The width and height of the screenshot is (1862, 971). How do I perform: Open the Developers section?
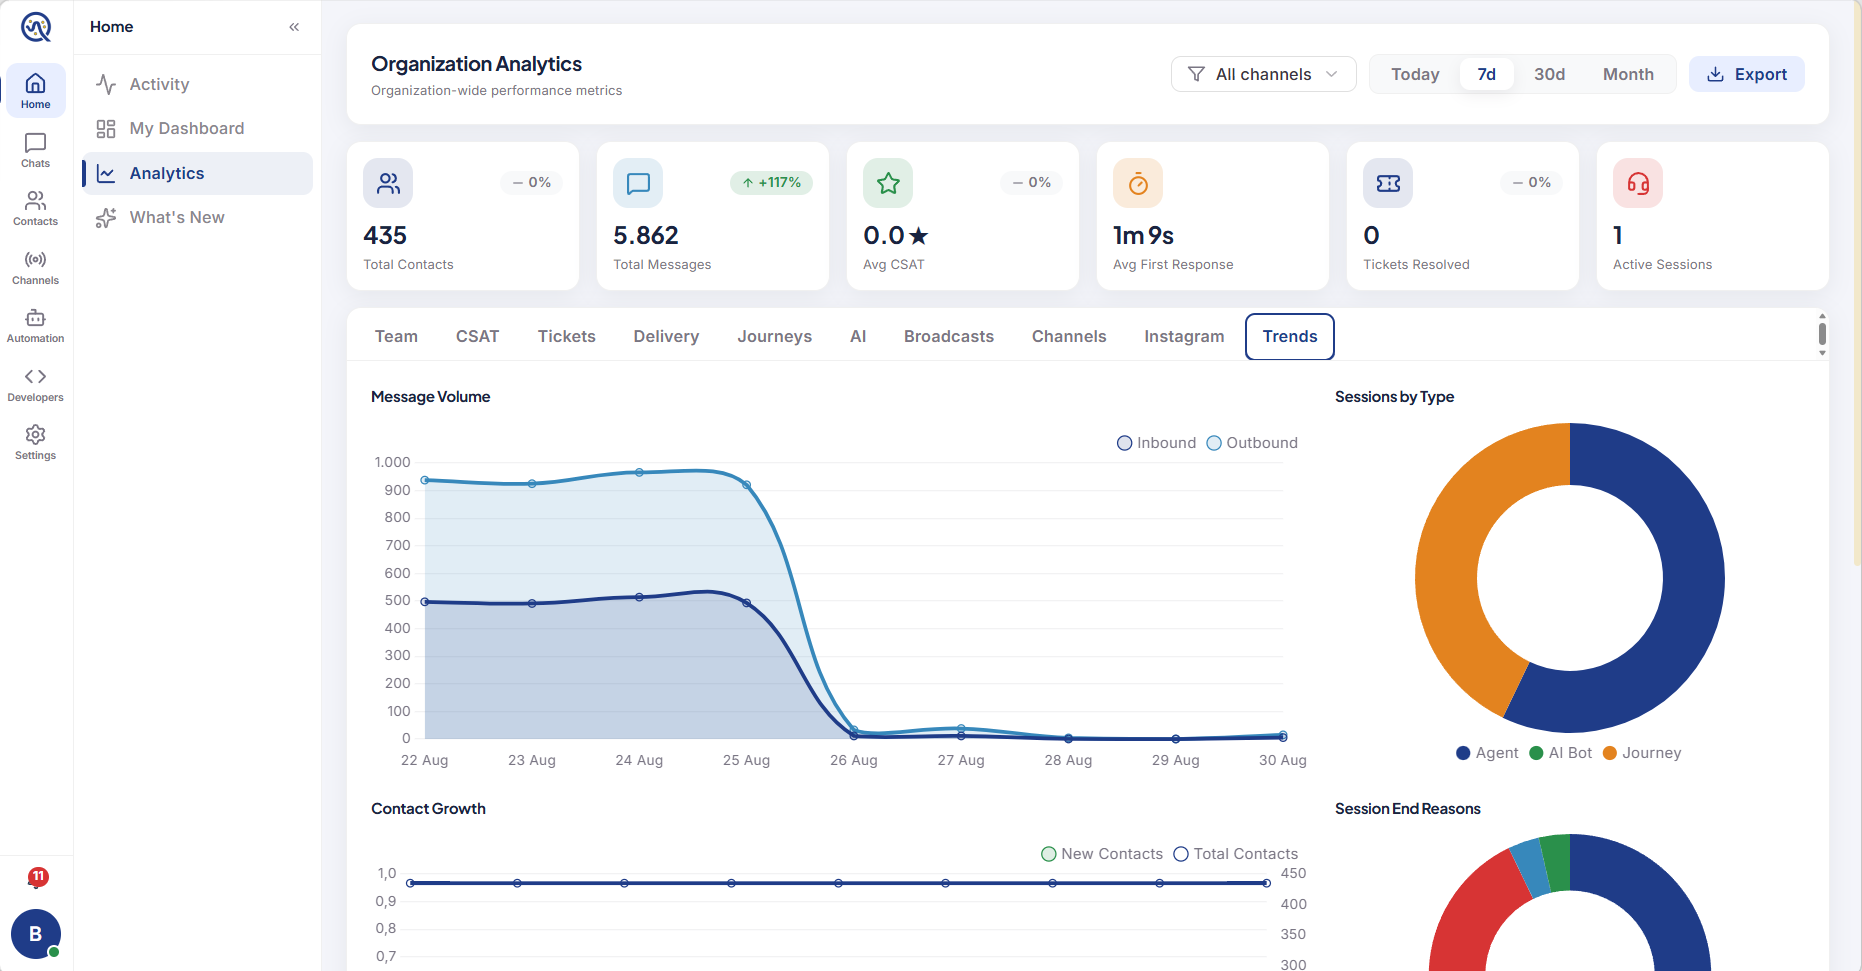click(36, 384)
